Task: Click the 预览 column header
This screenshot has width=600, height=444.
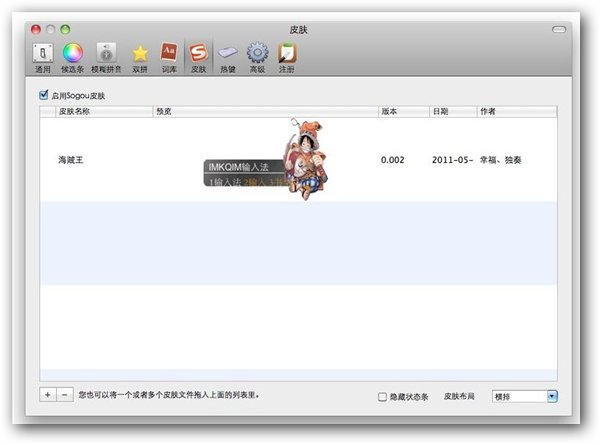Action: tap(266, 111)
